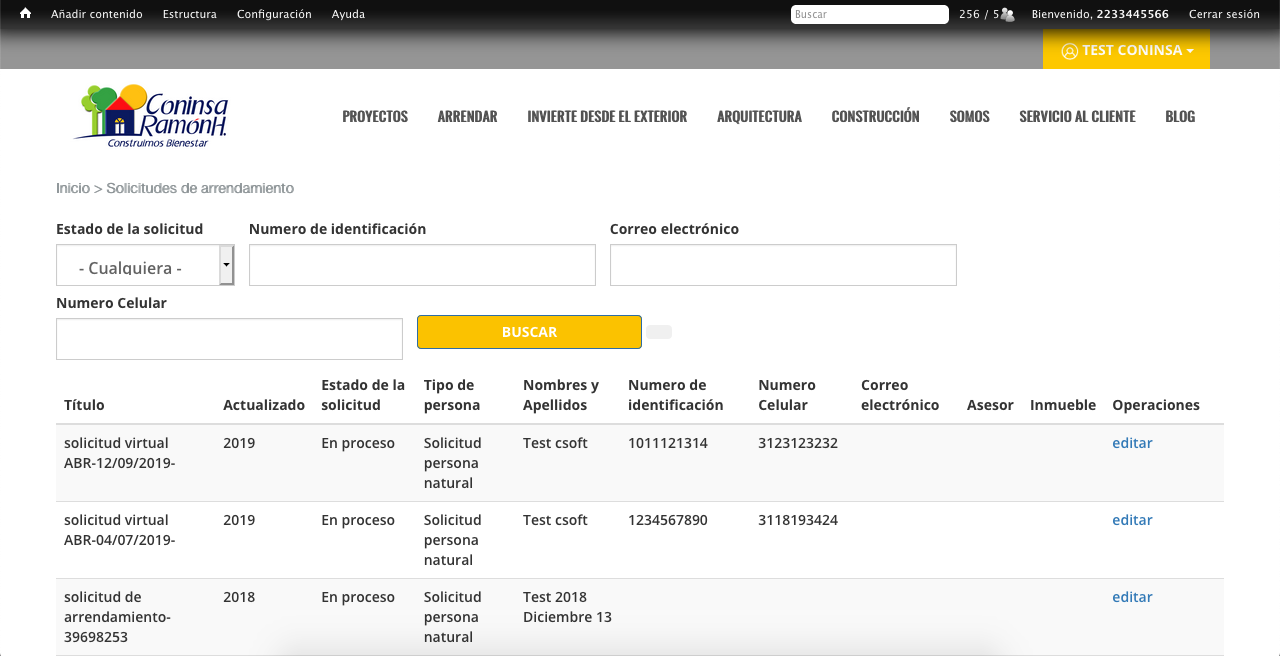The height and width of the screenshot is (656, 1280).
Task: Click editar for solicitud de arrendamiento-39698253
Action: [1132, 597]
